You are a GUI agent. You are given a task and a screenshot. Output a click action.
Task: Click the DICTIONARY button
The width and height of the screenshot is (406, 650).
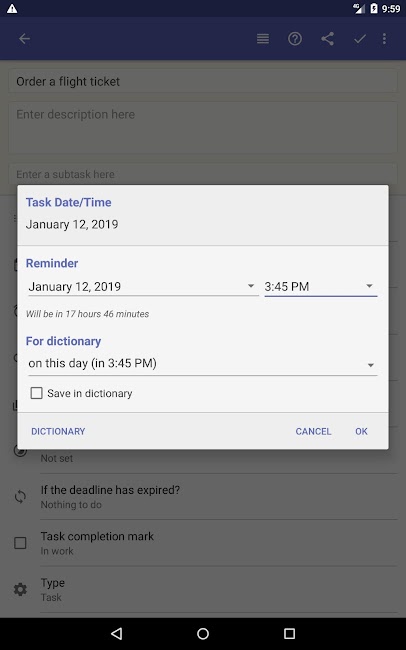[58, 431]
